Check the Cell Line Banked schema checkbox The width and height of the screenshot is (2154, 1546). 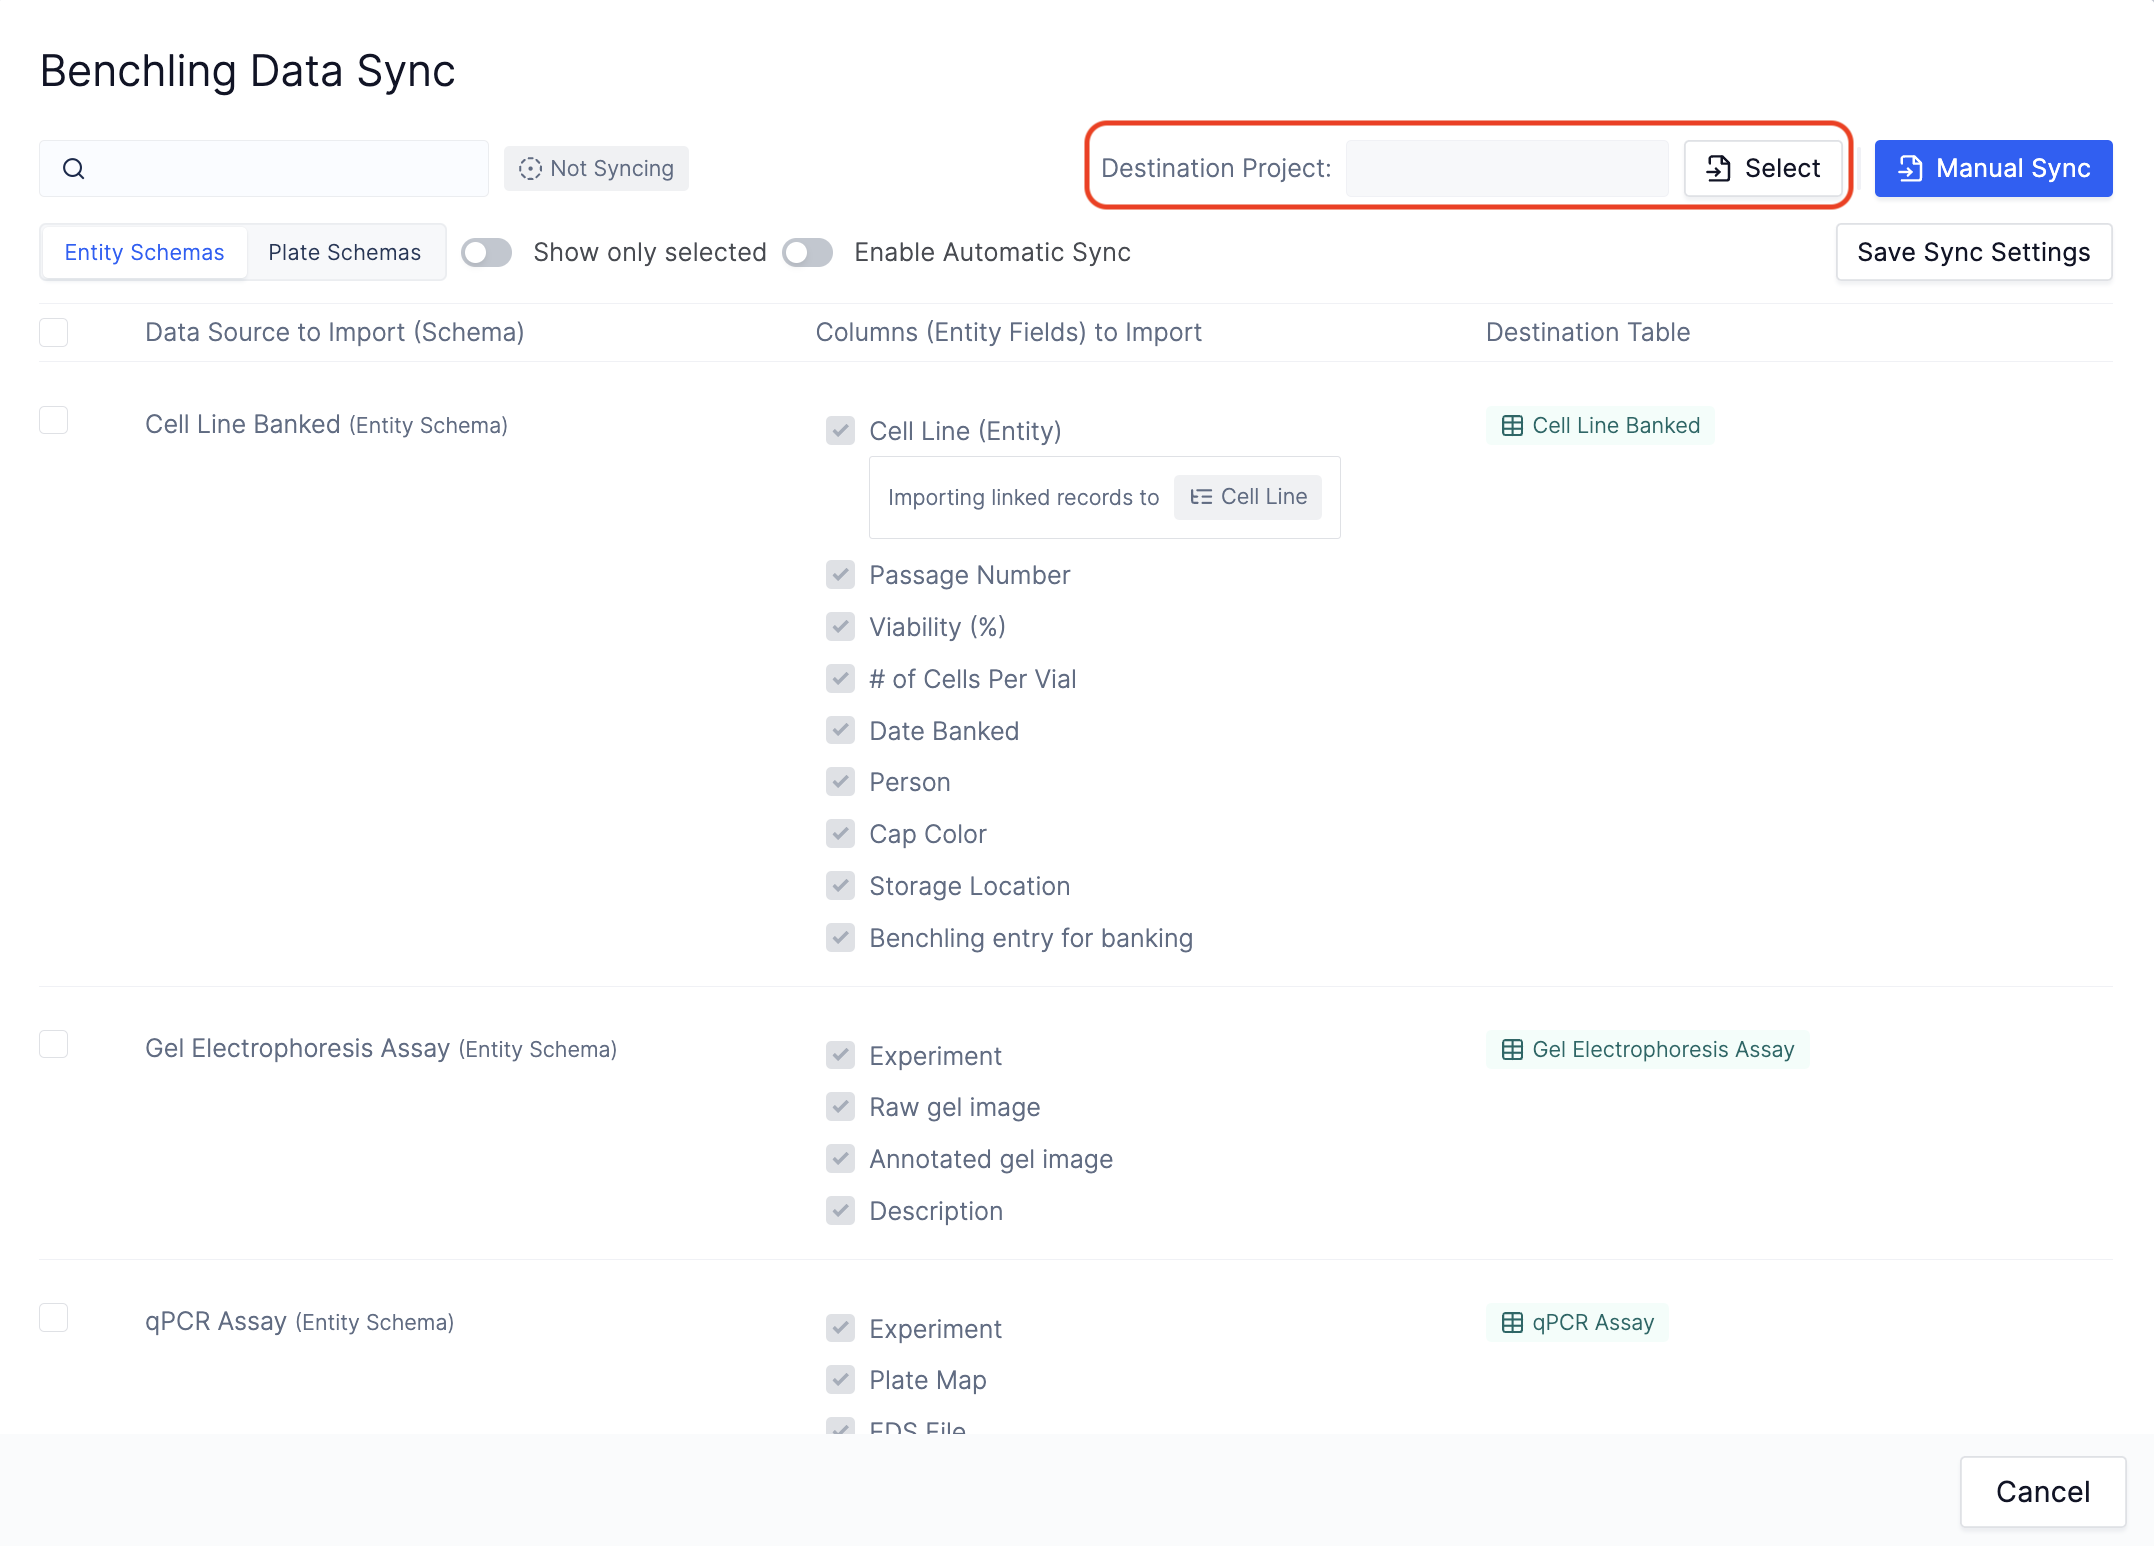pyautogui.click(x=54, y=420)
